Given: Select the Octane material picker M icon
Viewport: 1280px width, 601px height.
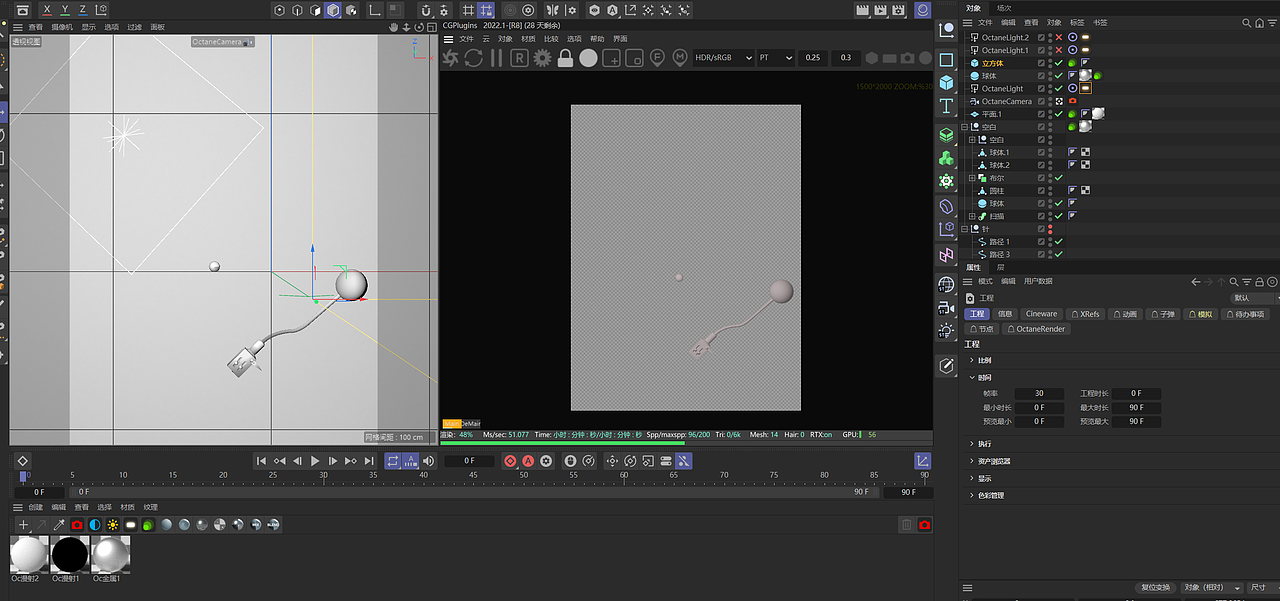Looking at the screenshot, I should click(680, 58).
